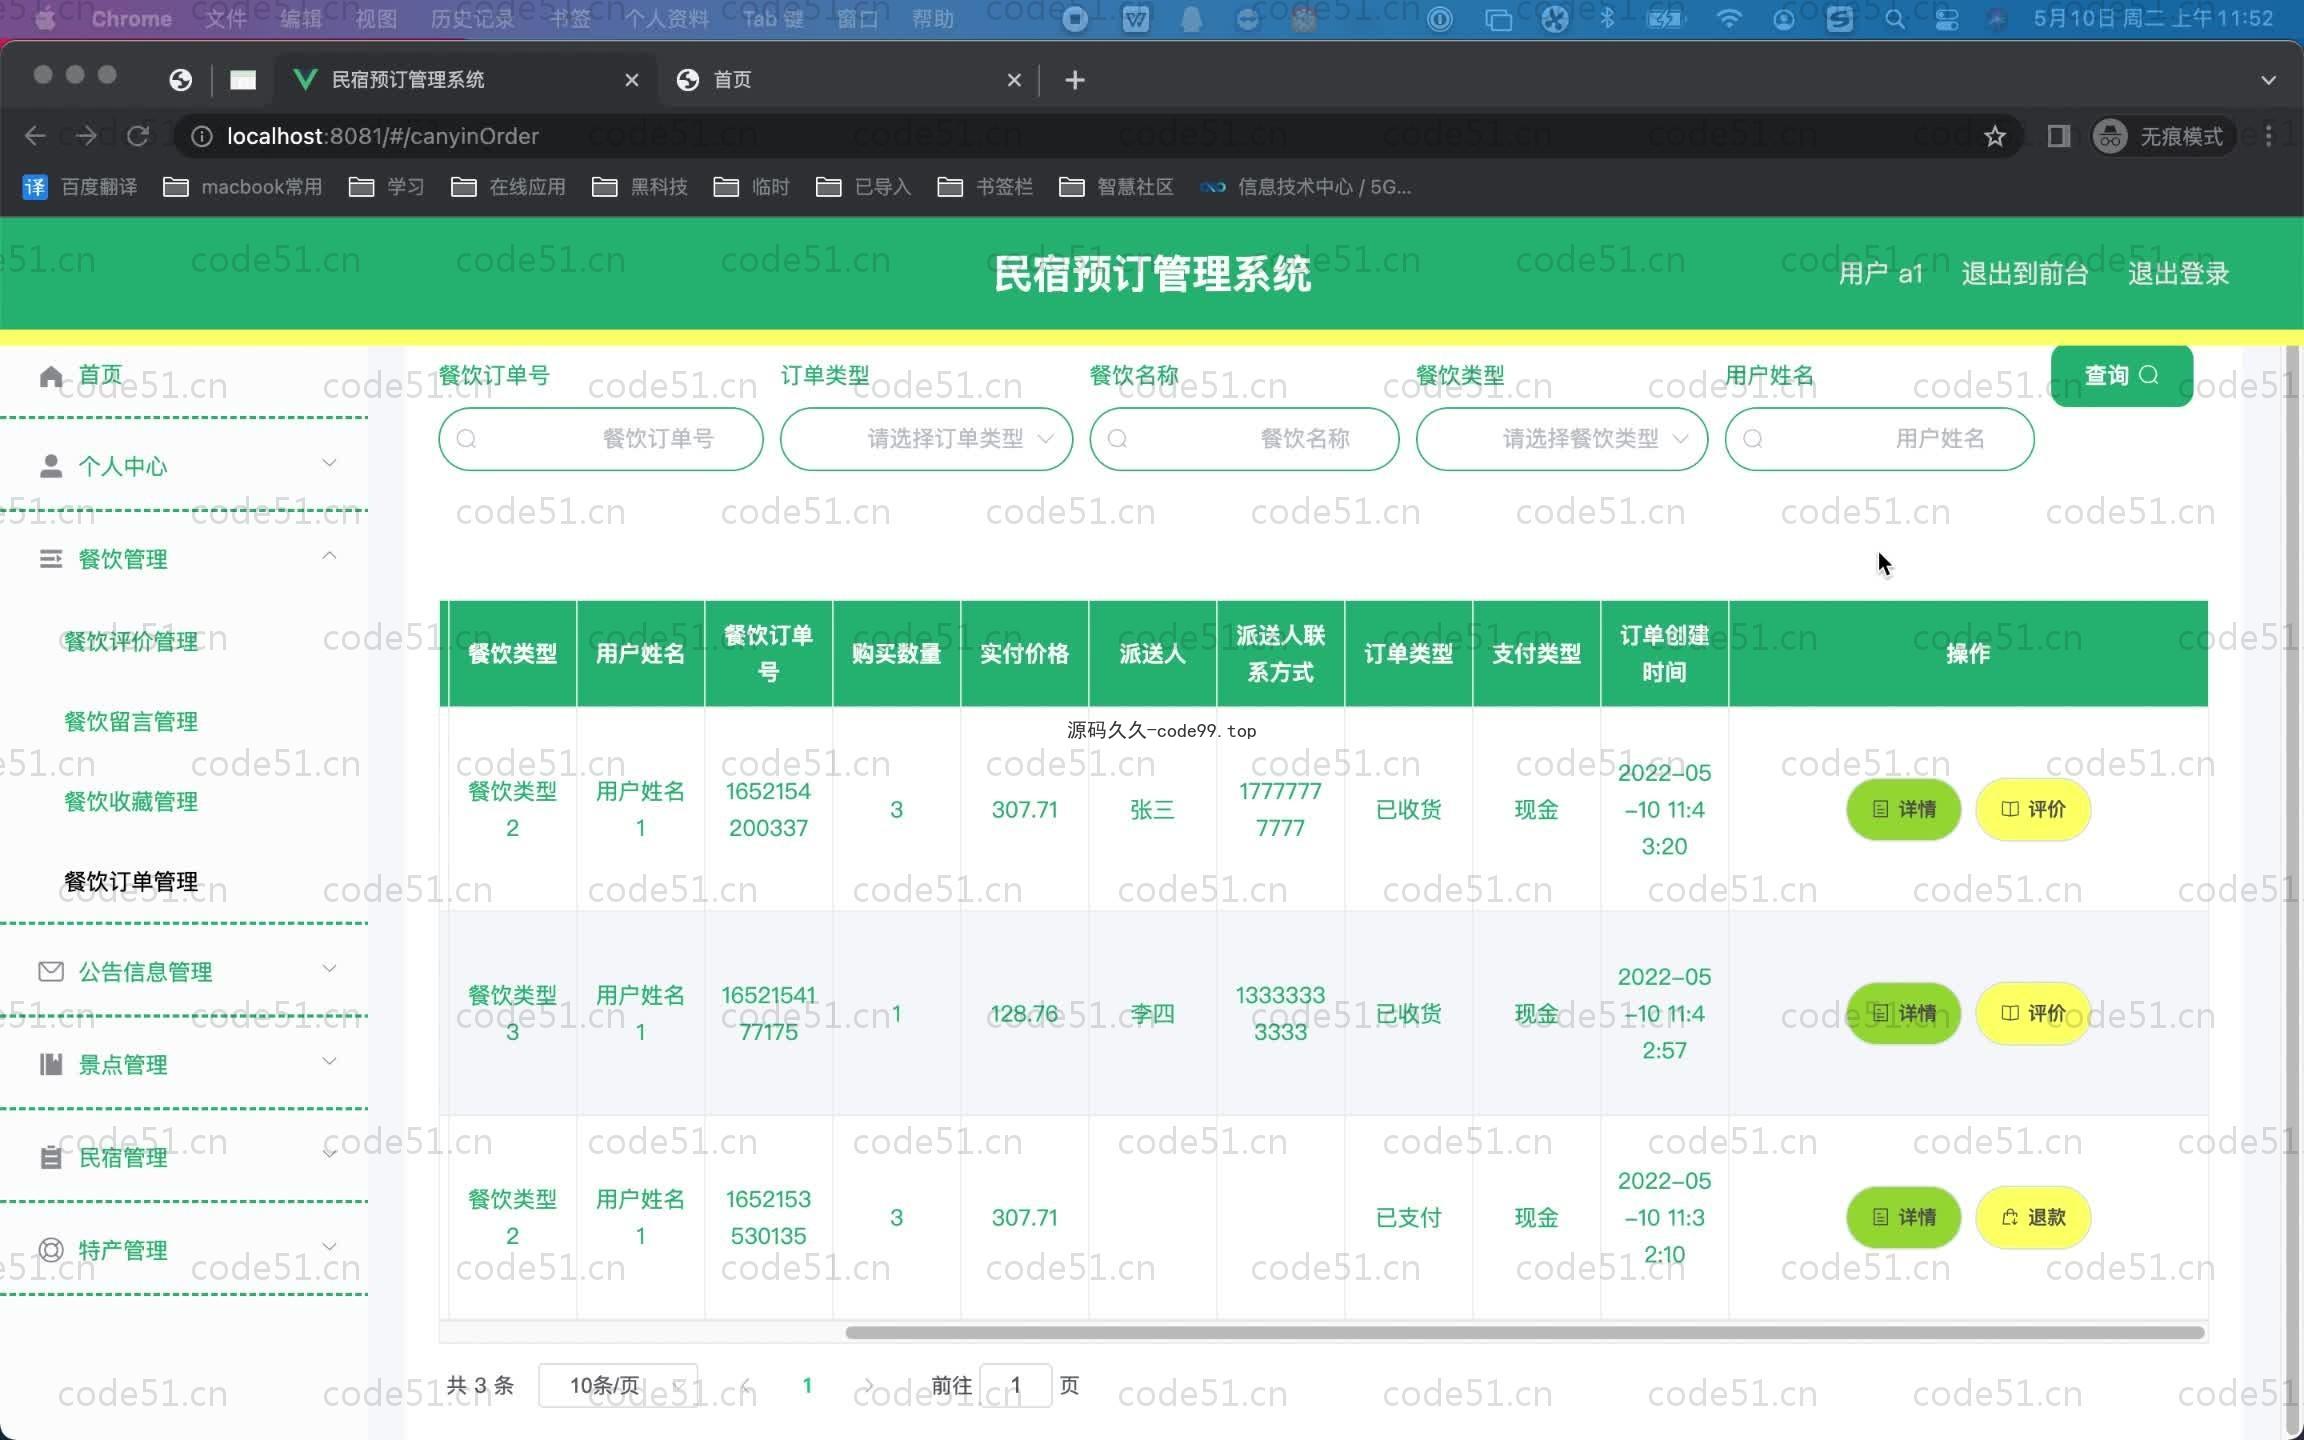The height and width of the screenshot is (1440, 2304).
Task: Expand 公告信息管理 sidebar chevron
Action: [x=329, y=968]
